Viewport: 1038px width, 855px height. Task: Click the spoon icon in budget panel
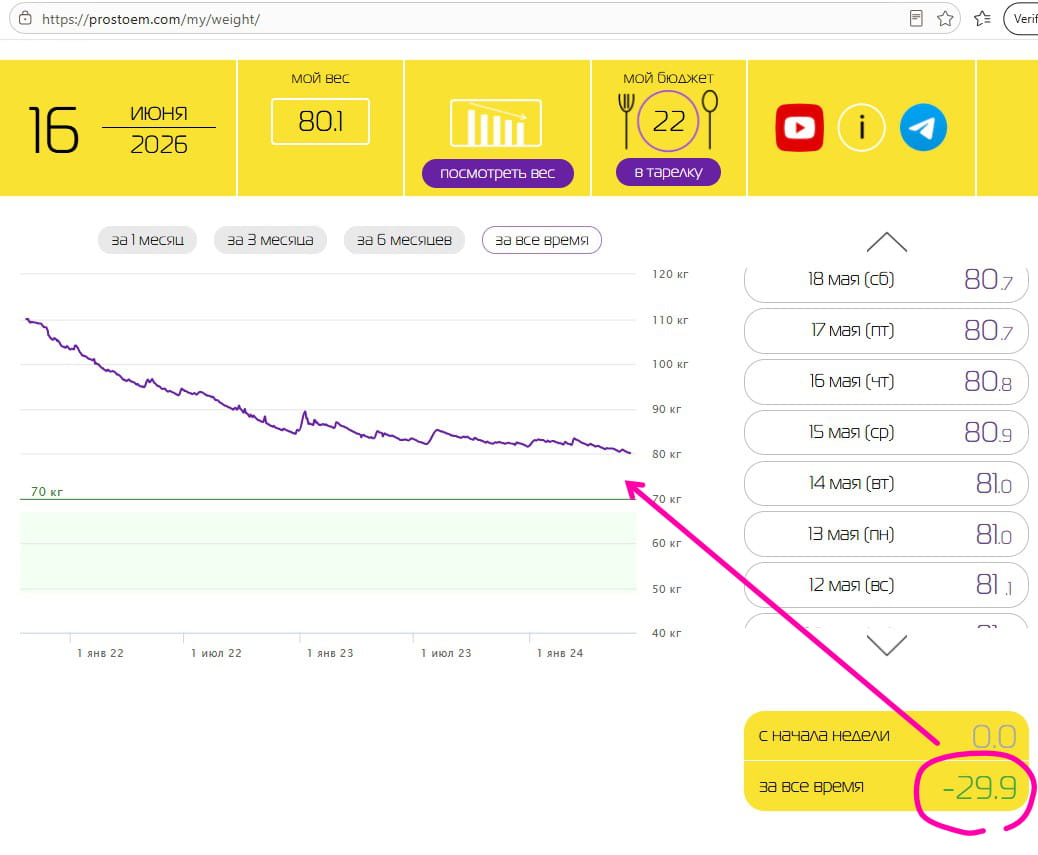pyautogui.click(x=710, y=120)
